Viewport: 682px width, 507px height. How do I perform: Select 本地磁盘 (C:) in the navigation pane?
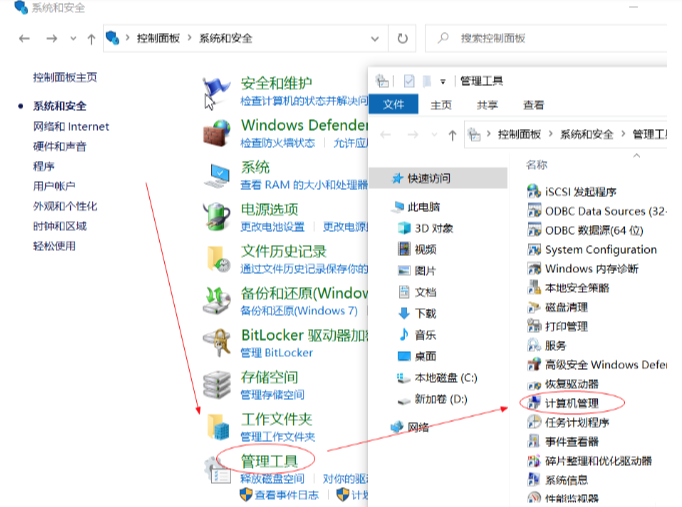click(x=445, y=378)
